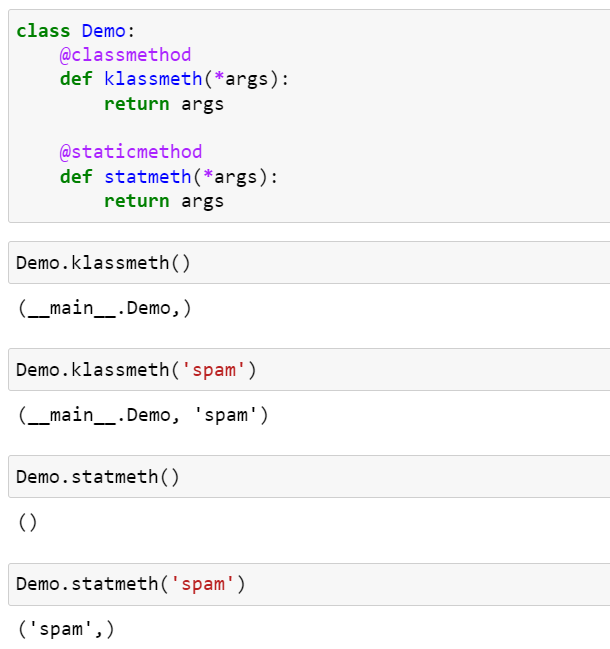
Task: Click the @classmethod decorator
Action: pos(125,55)
